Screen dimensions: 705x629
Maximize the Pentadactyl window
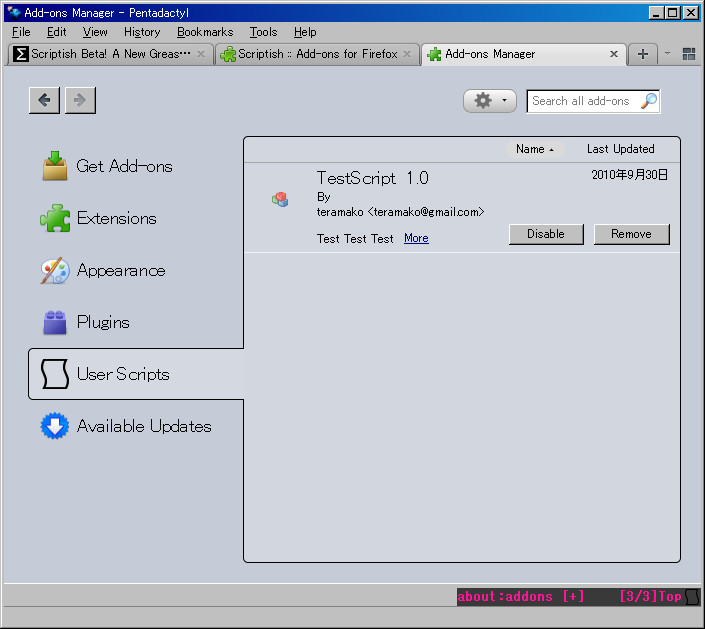[673, 13]
